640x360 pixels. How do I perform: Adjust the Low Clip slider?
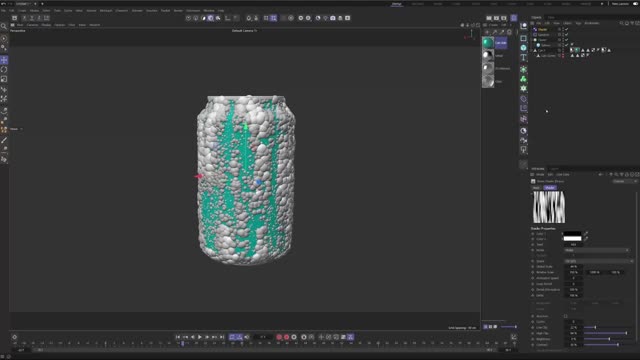click(608, 327)
